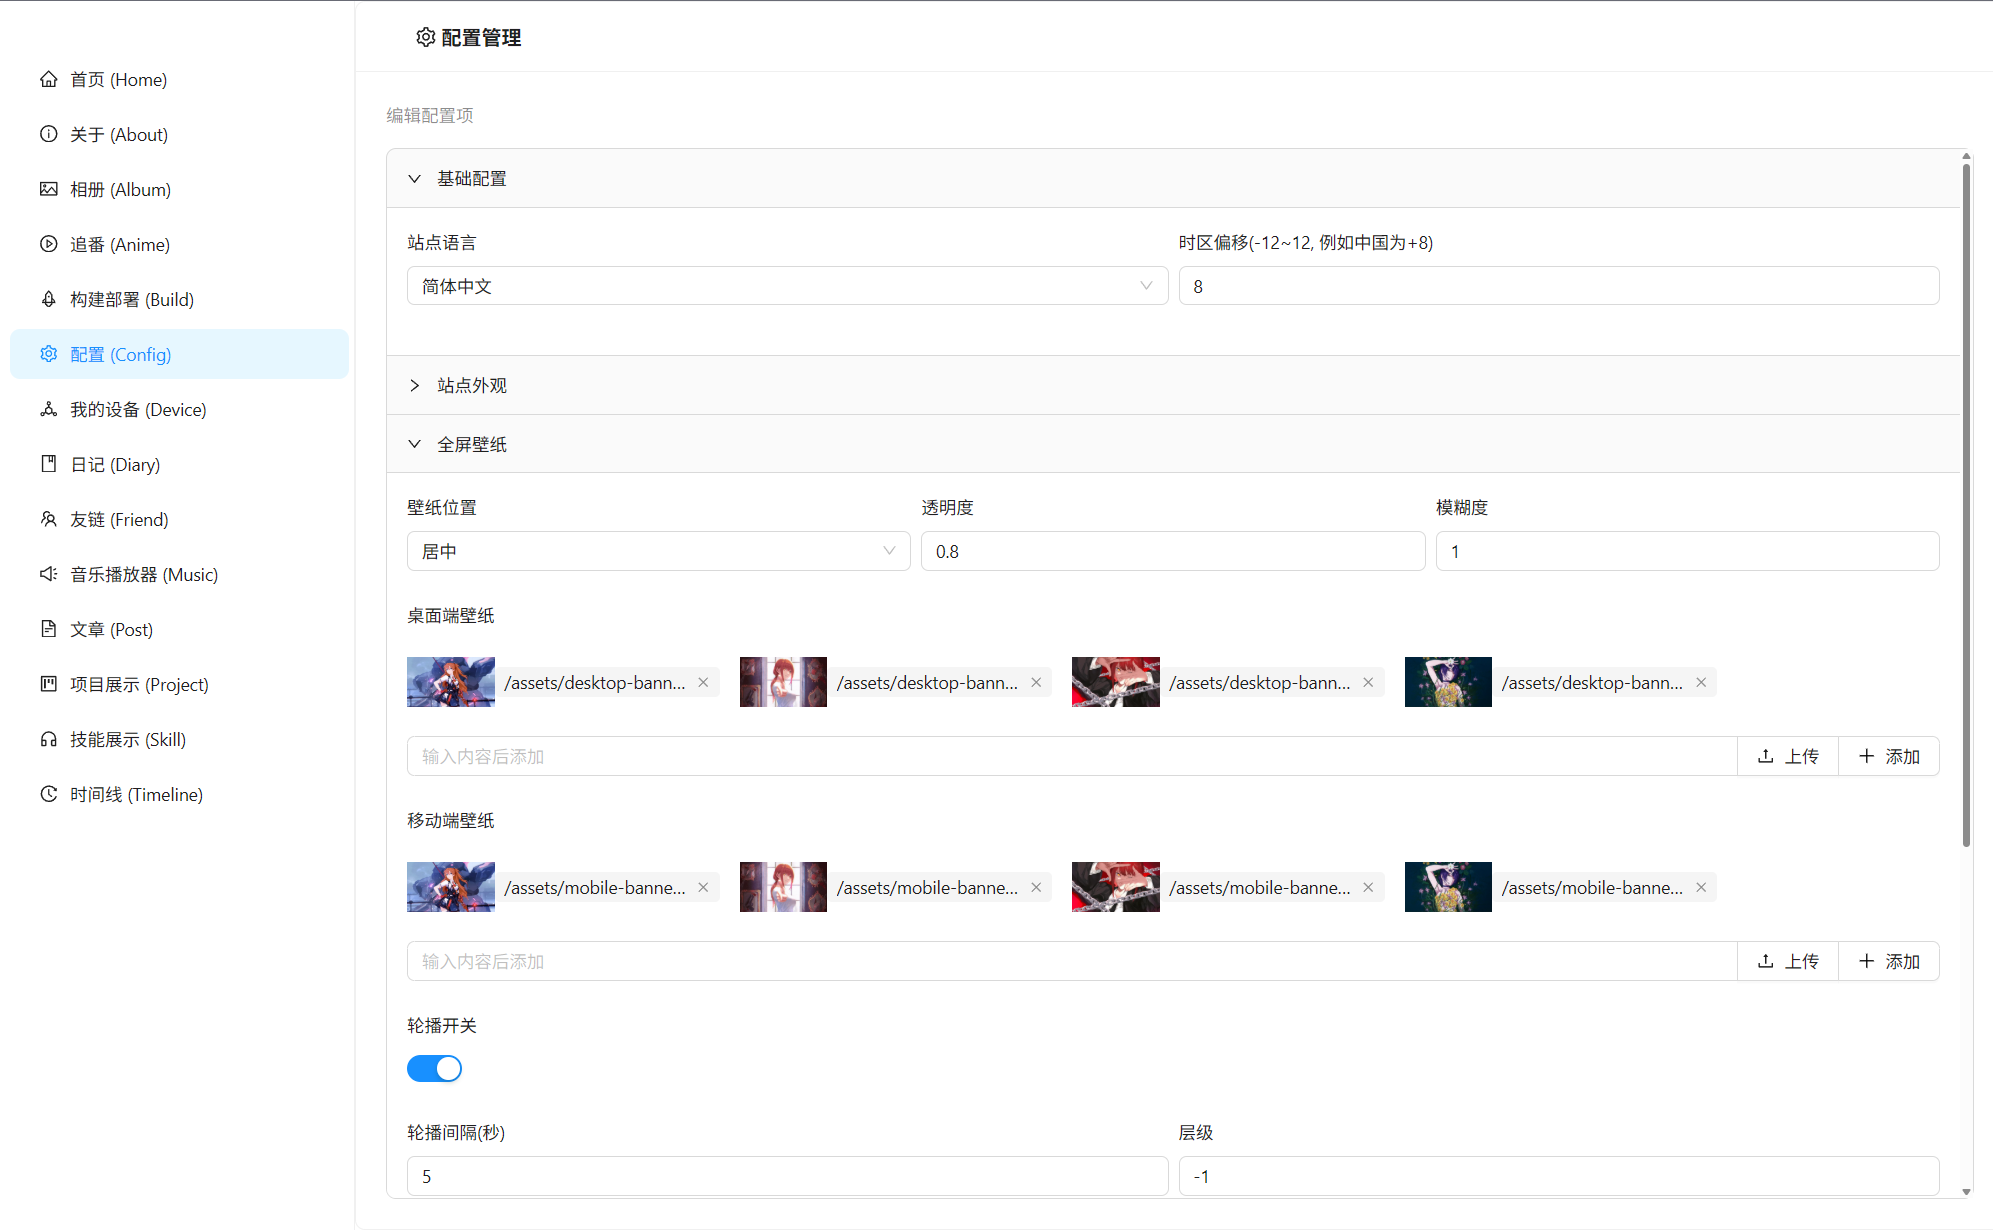Click the desktop wallpaper path input
Screen dimensions: 1993x1230
1072,756
